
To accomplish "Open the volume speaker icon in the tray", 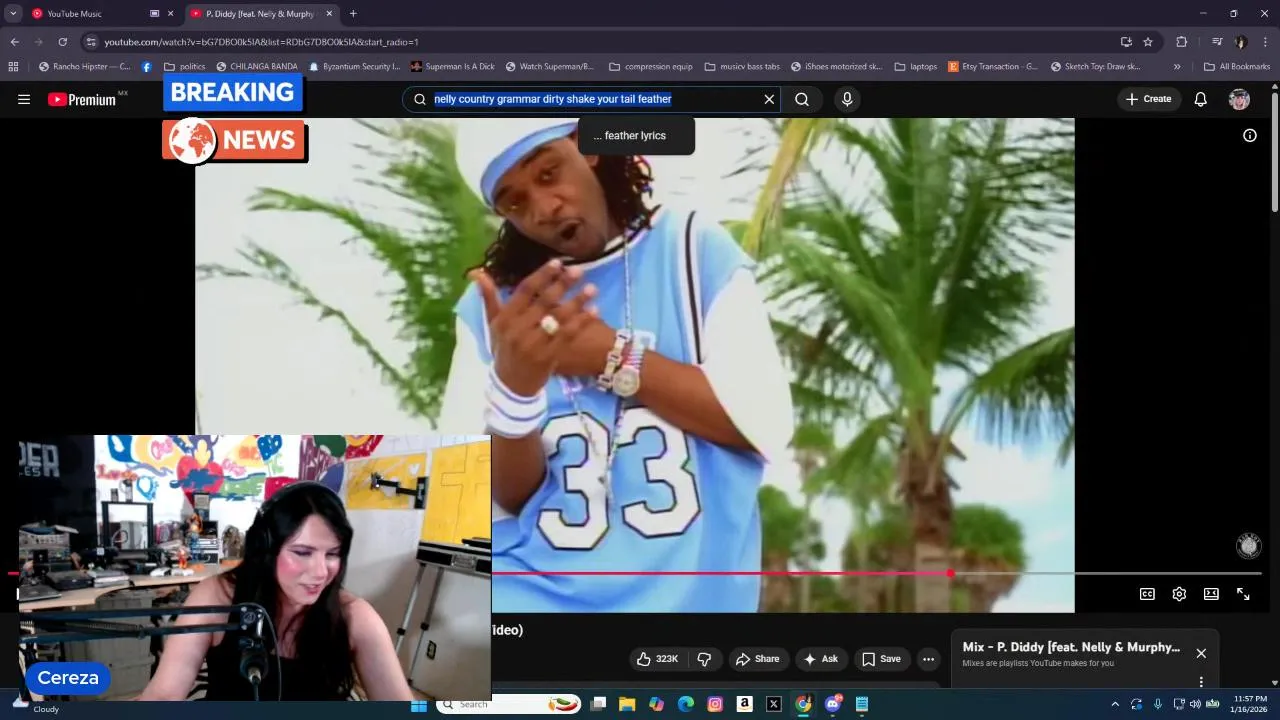I will click(x=1195, y=704).
